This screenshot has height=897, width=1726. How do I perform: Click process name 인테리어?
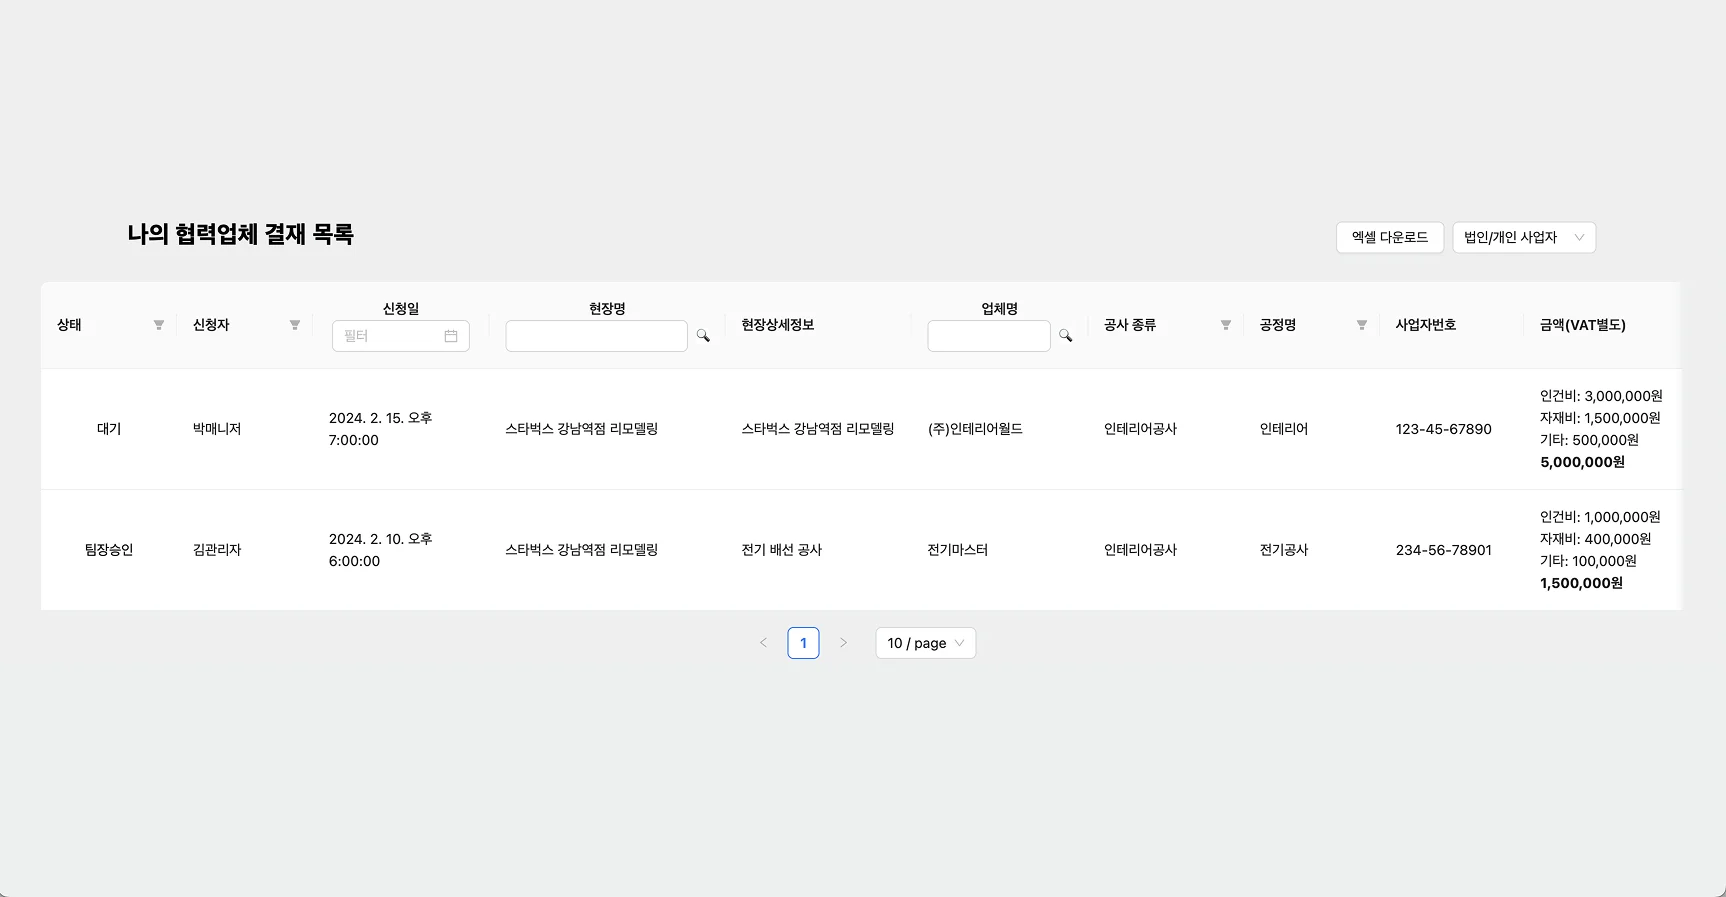(1284, 429)
